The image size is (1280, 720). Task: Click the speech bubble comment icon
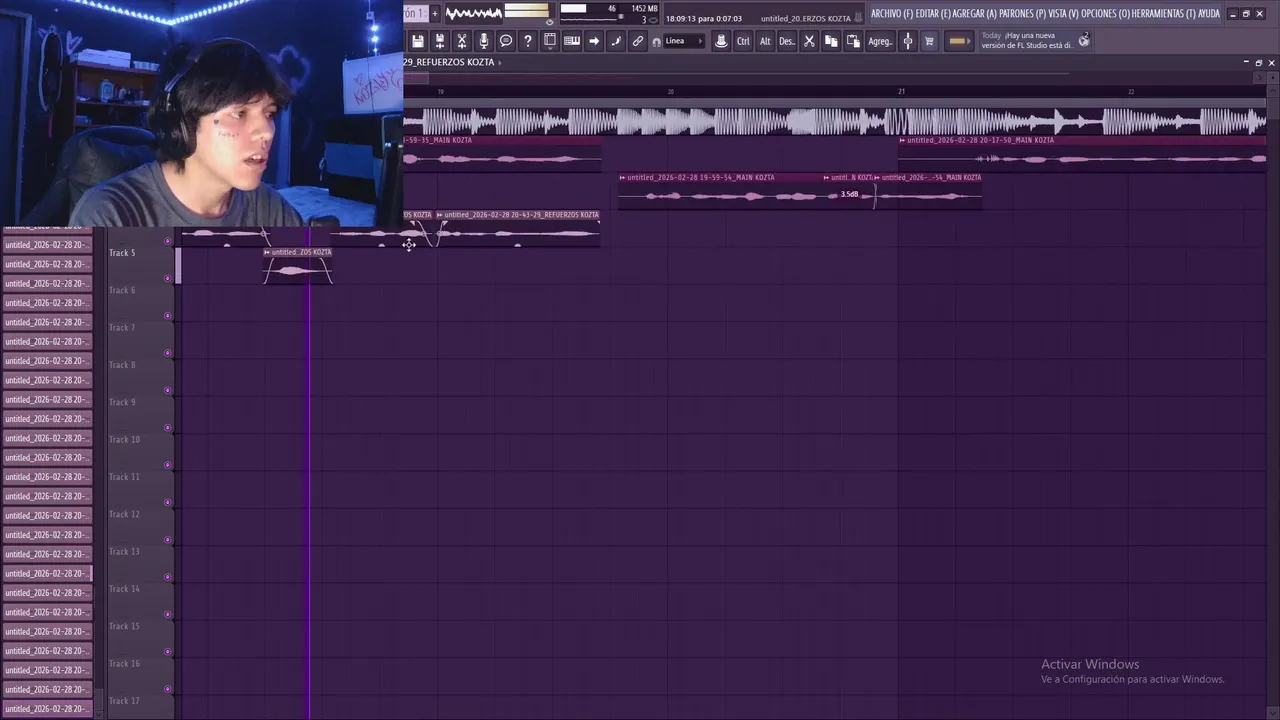click(506, 41)
